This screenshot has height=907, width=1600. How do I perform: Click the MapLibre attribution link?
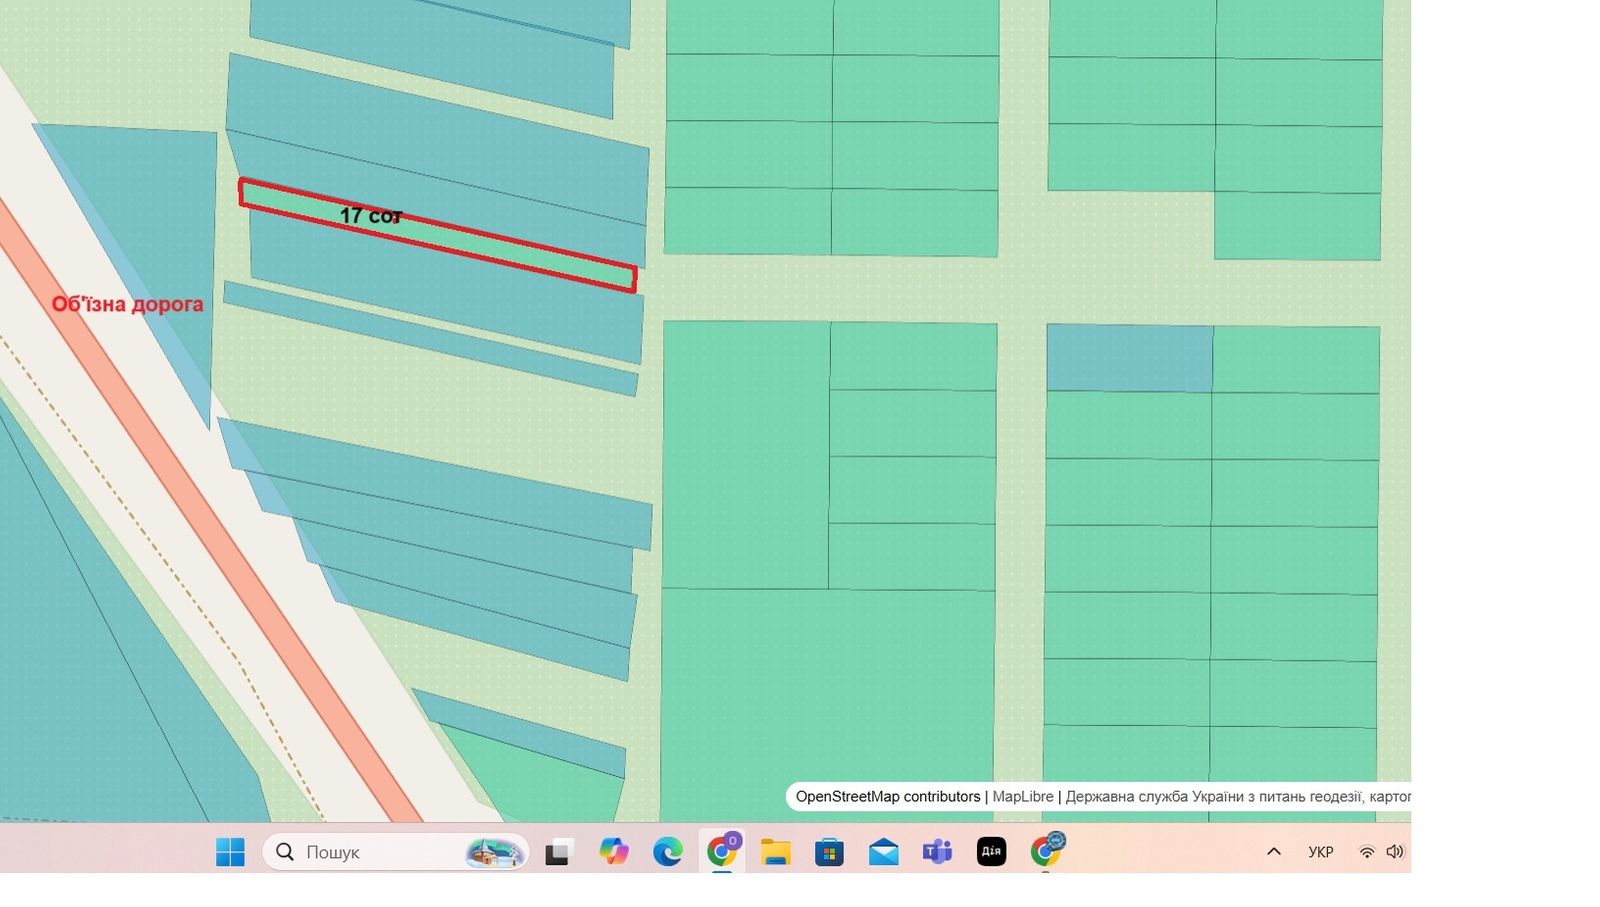point(1023,797)
